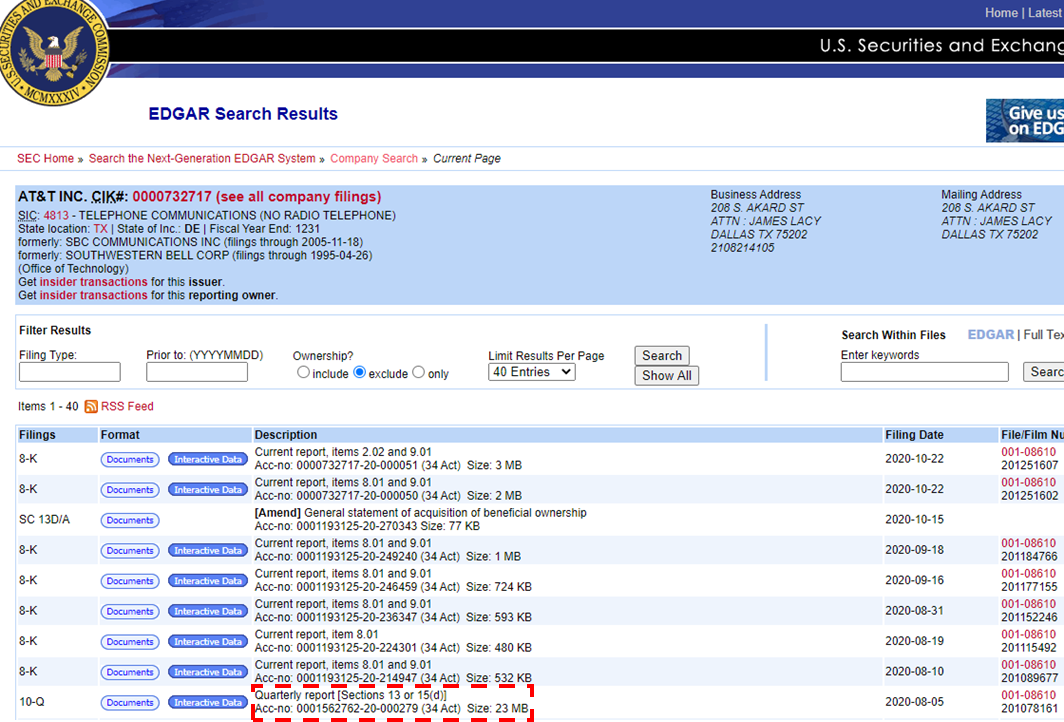This screenshot has height=722, width=1064.
Task: Open the 40 Entries results dropdown
Action: point(531,372)
